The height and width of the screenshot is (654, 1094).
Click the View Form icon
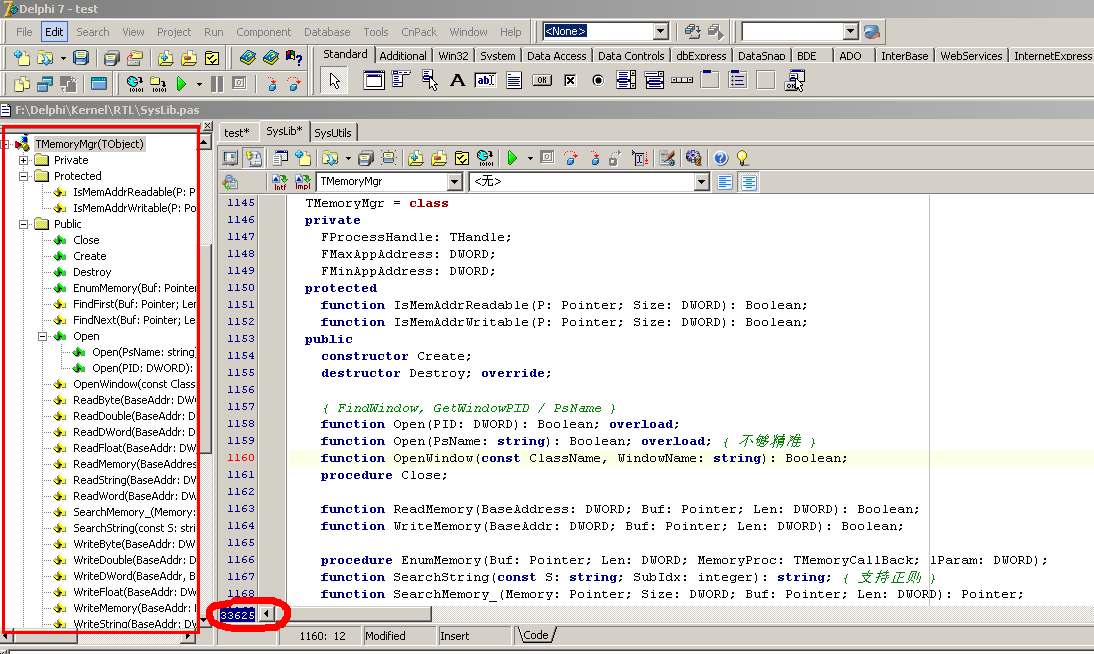[x=45, y=84]
